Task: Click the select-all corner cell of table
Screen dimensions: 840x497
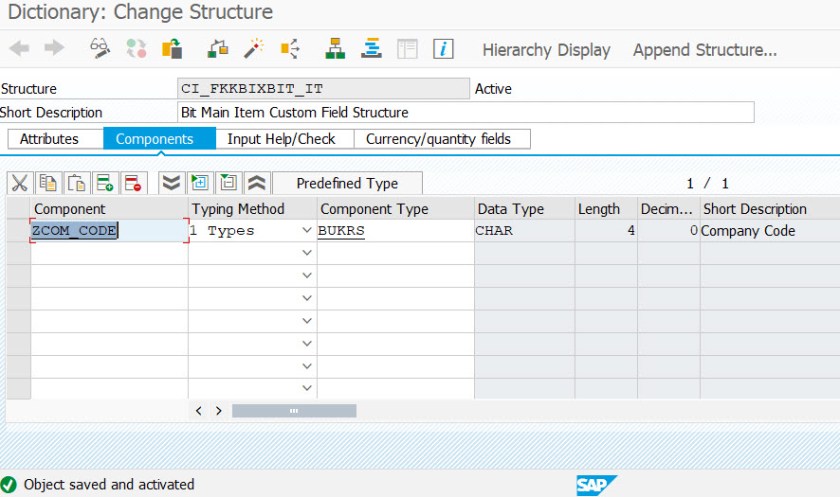Action: pyautogui.click(x=18, y=208)
